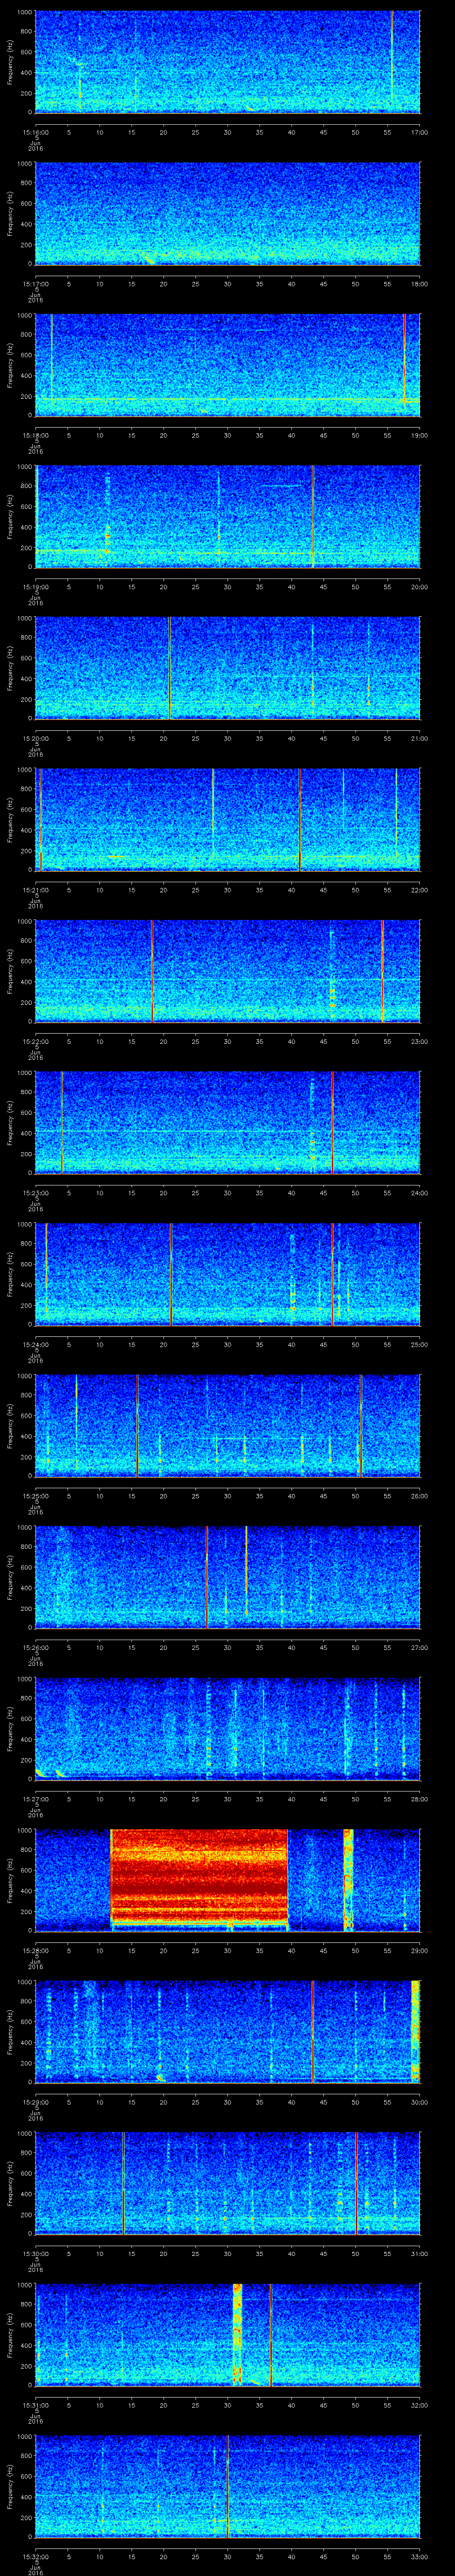Image resolution: width=455 pixels, height=2576 pixels.
Task: Click the 15:24:00 start time label
Action: pos(35,1344)
